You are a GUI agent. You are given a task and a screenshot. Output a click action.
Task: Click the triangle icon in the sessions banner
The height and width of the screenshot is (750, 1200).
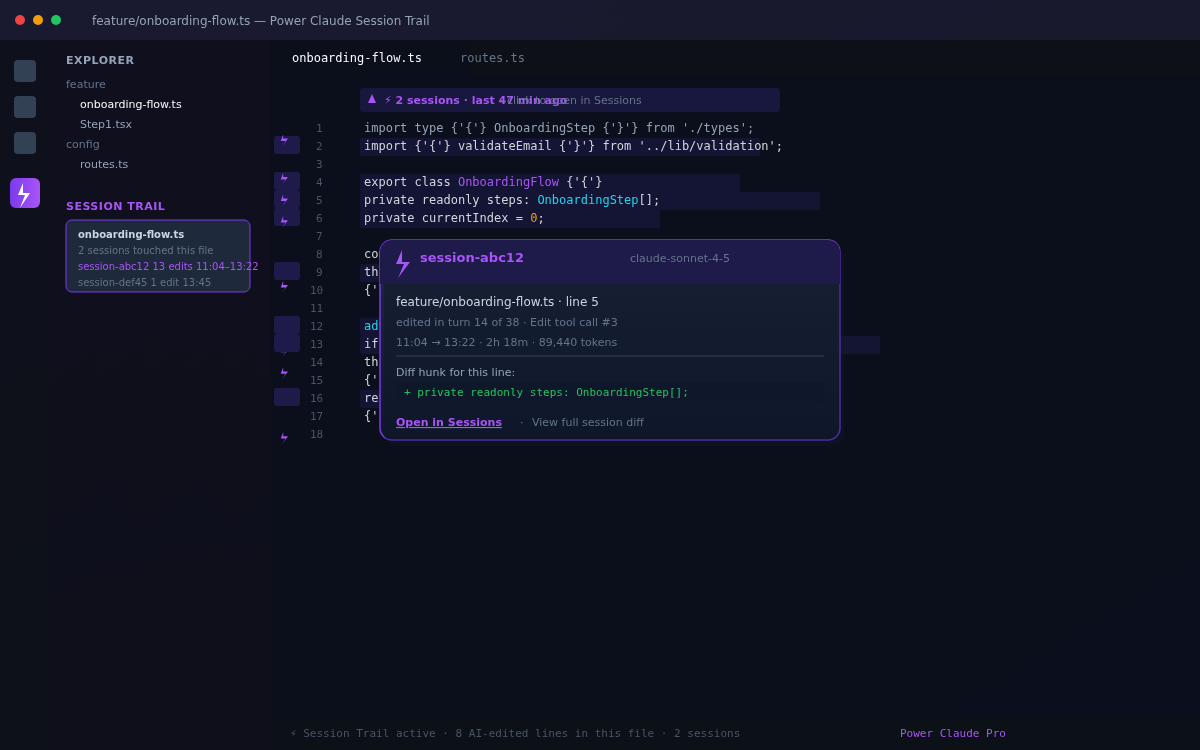[372, 99]
